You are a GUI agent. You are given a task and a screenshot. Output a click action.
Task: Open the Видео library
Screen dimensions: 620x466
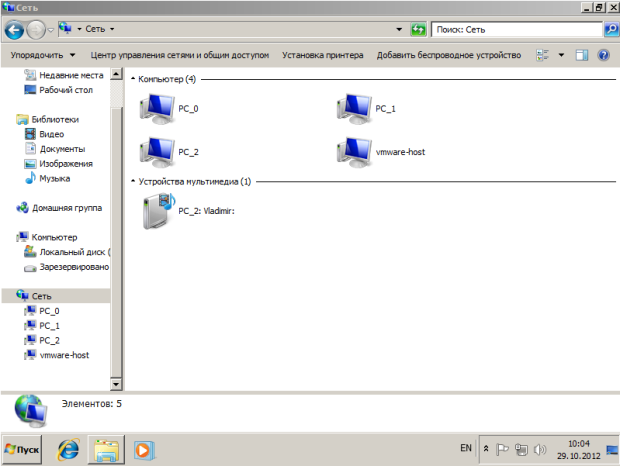[x=44, y=134]
